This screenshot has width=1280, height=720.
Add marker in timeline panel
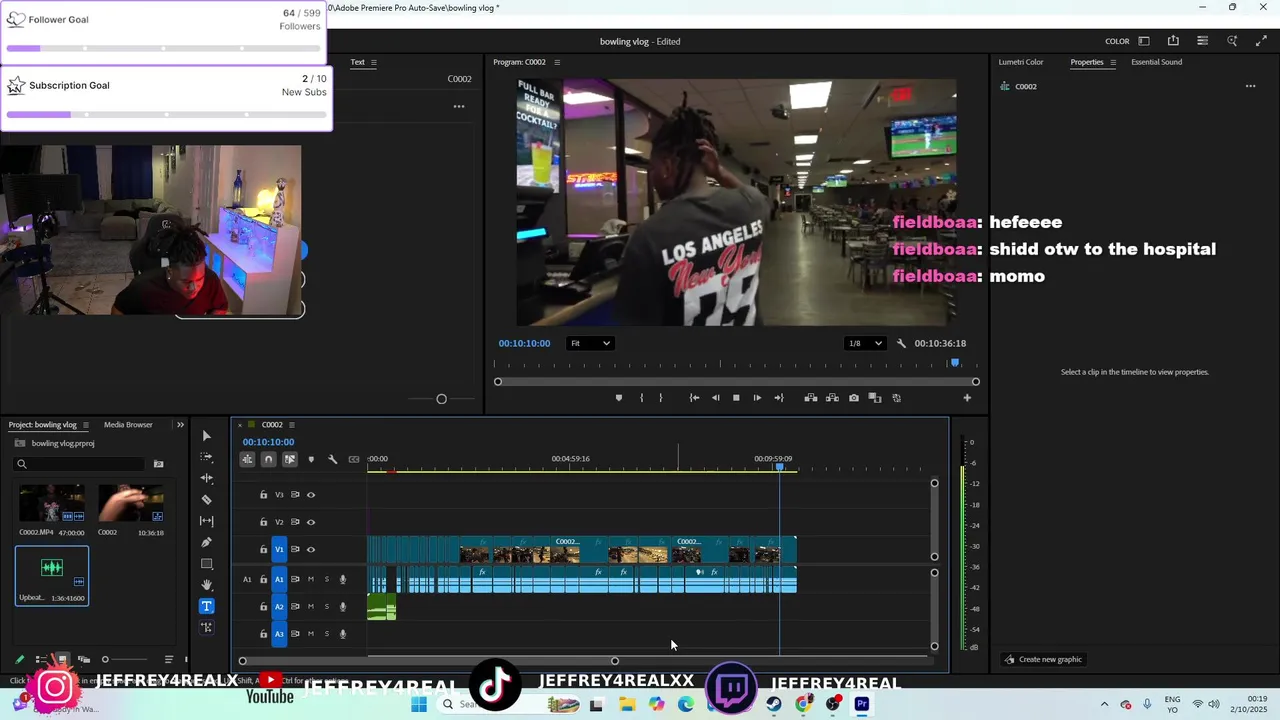click(x=311, y=459)
